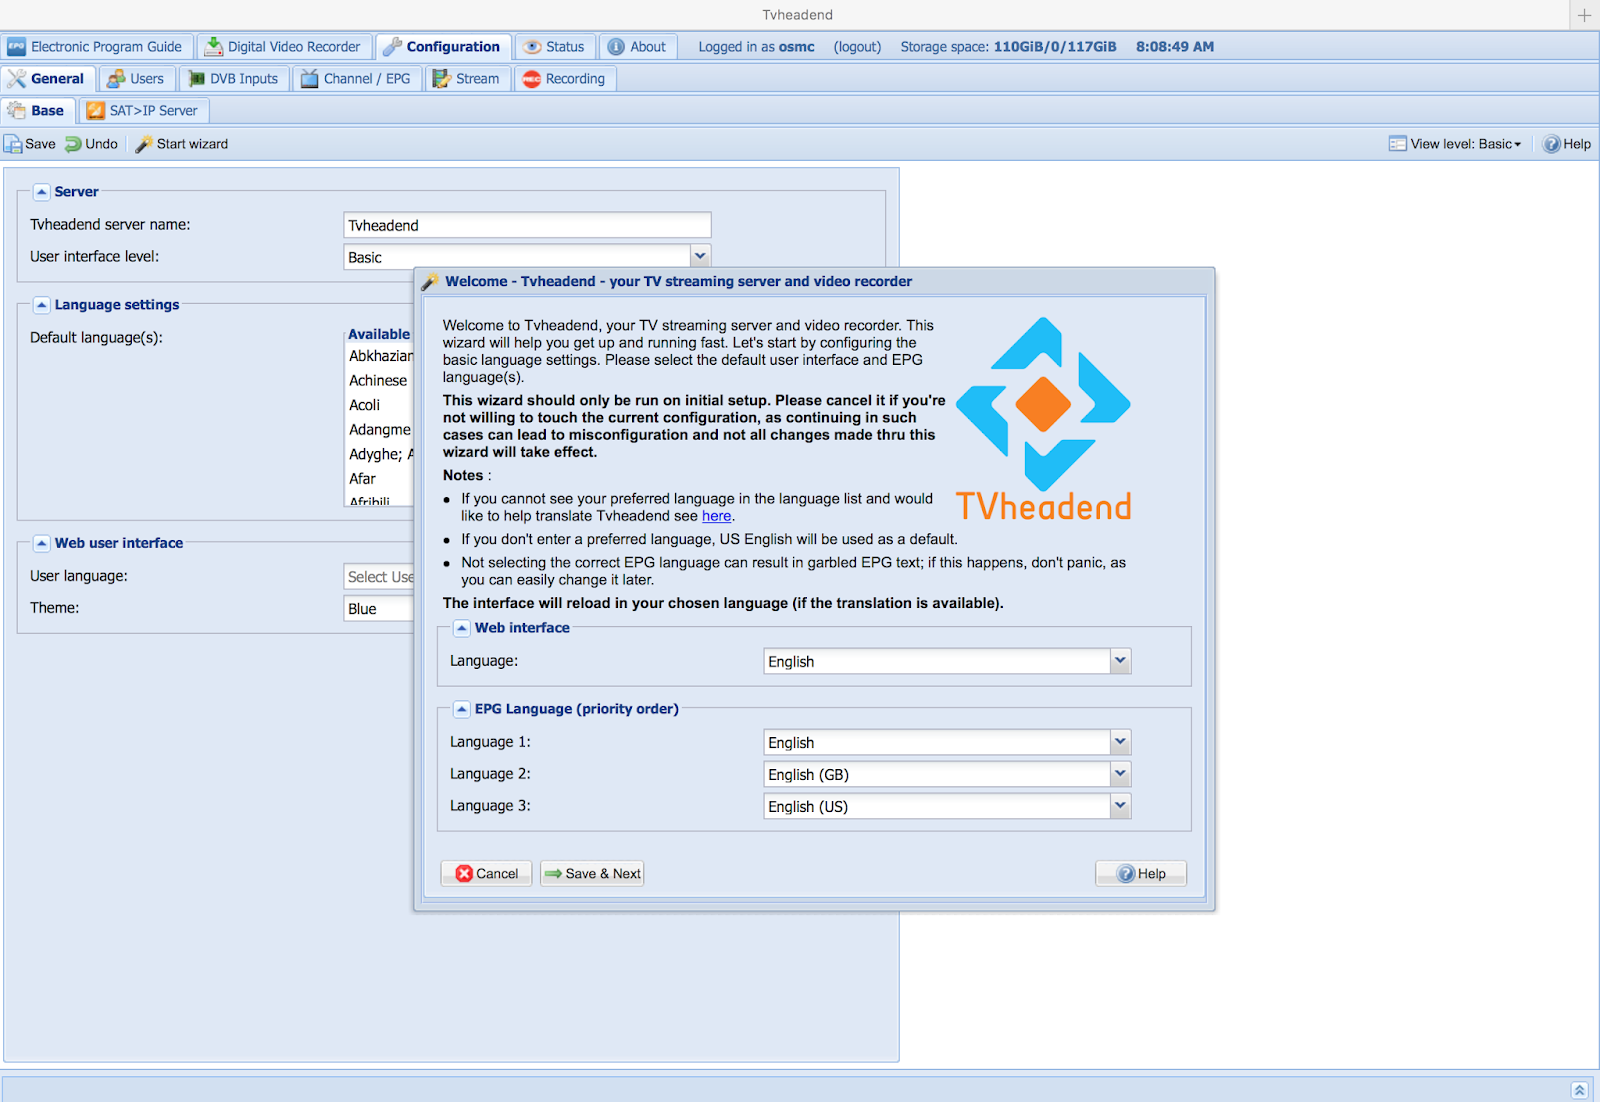Click the Digital Video Recorder download icon
The image size is (1600, 1102).
tap(213, 47)
